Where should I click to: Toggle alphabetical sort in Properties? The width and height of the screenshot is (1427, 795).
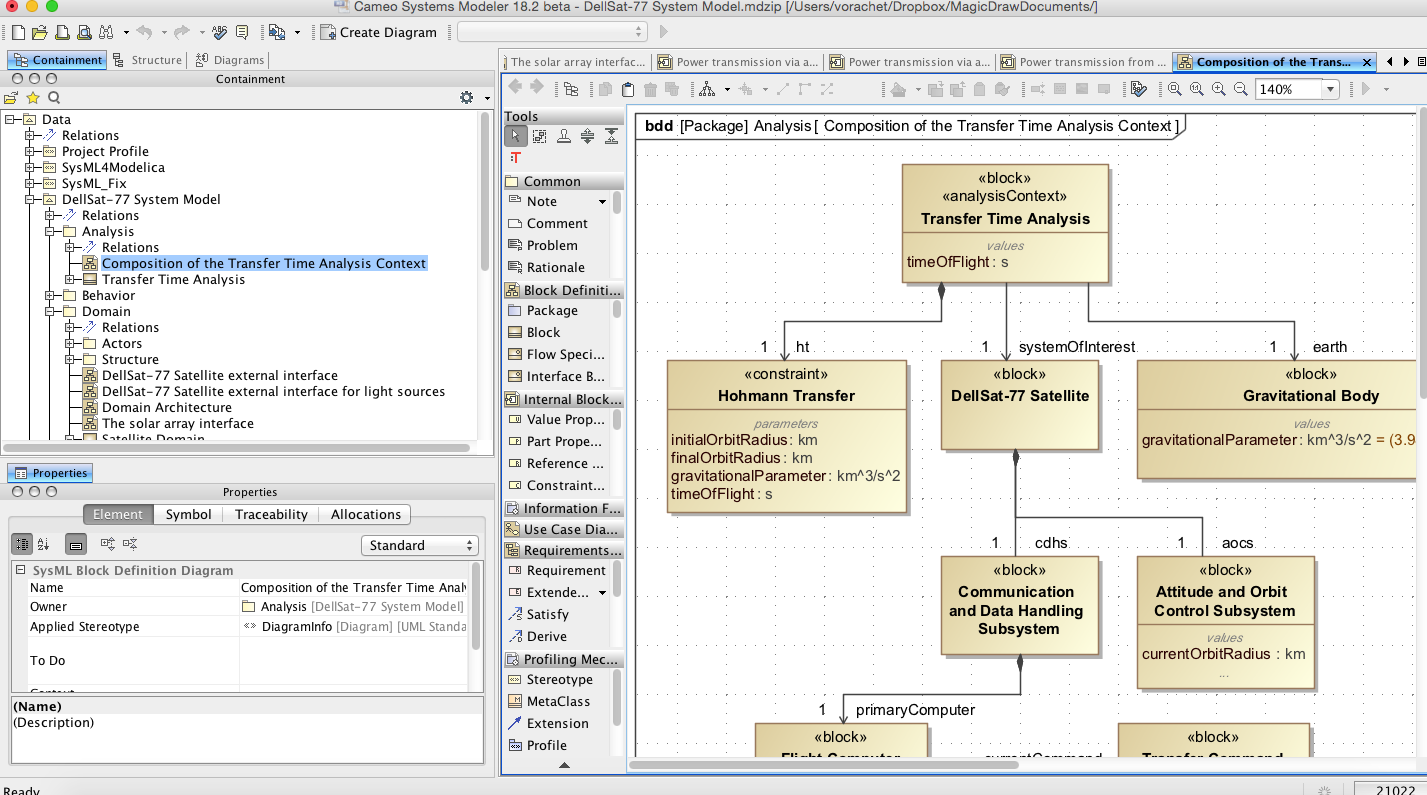pos(43,545)
